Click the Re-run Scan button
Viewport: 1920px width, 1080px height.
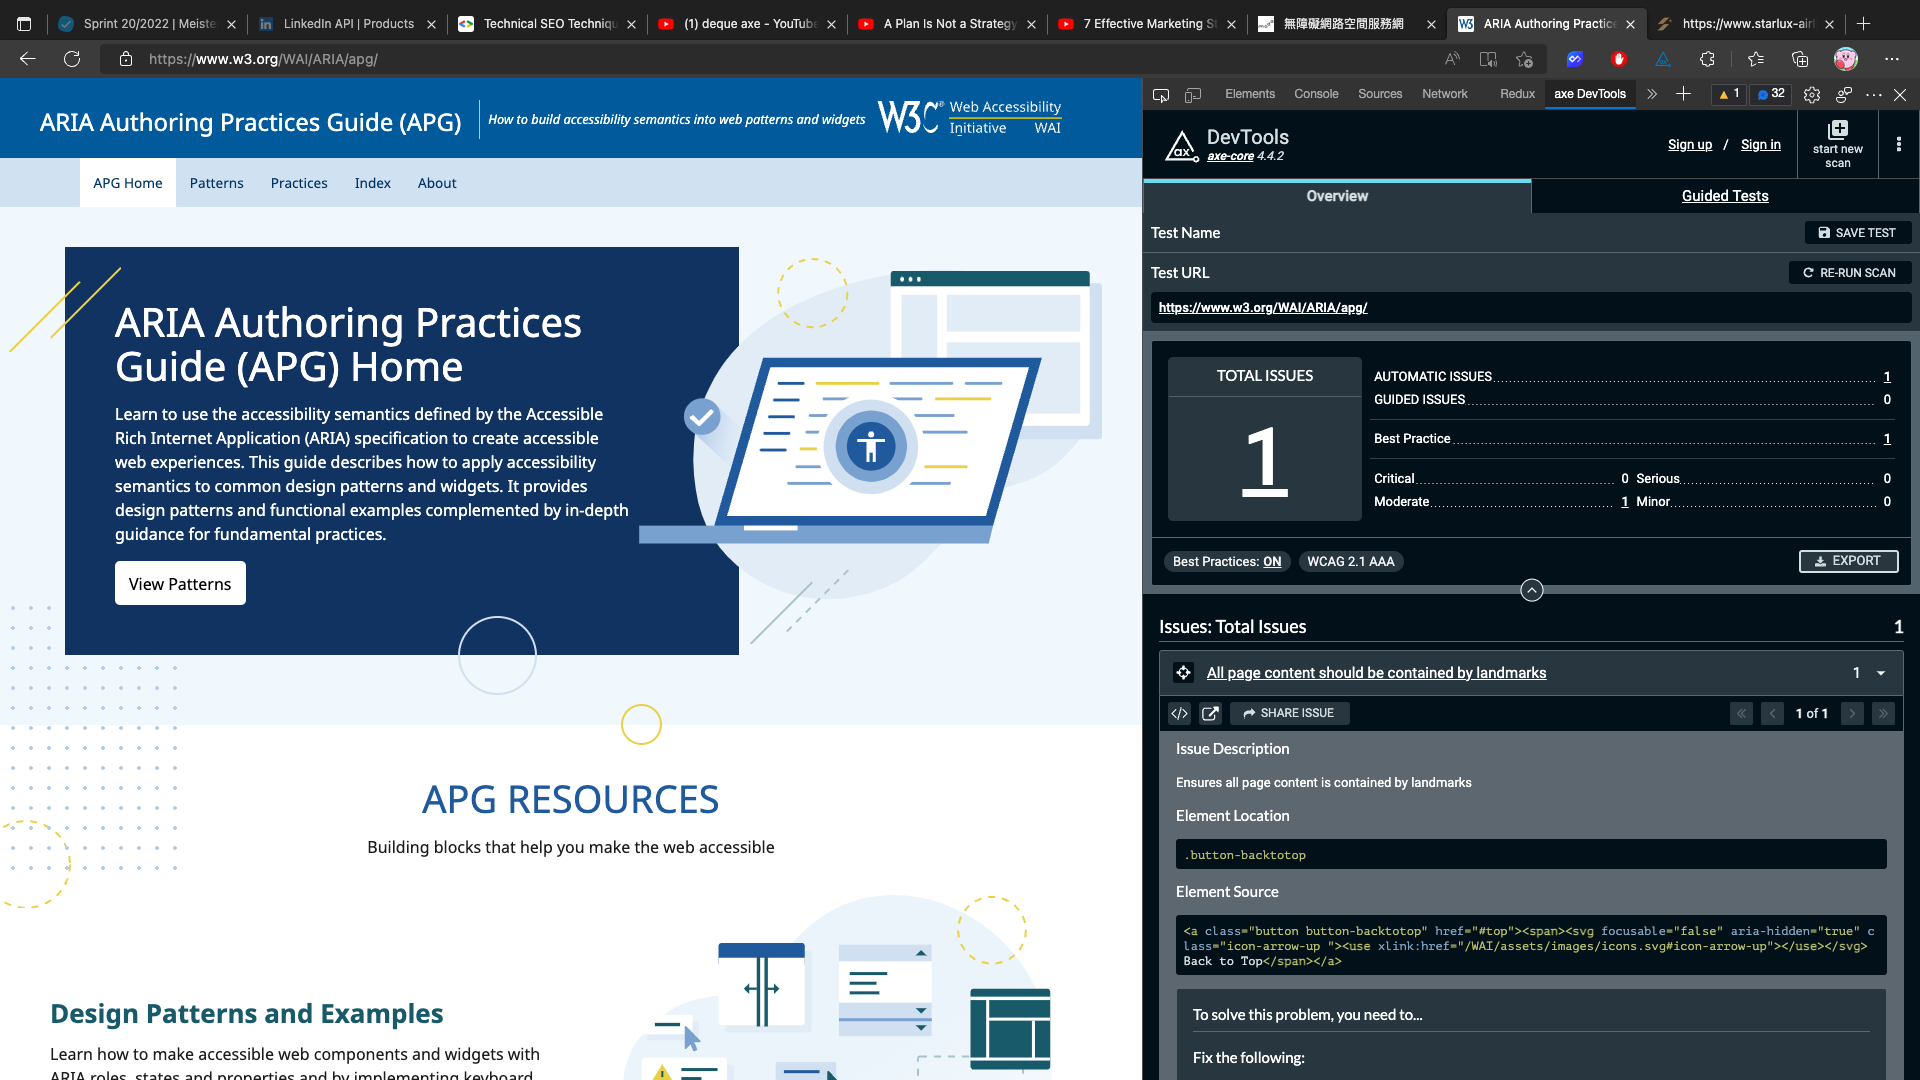pos(1849,273)
